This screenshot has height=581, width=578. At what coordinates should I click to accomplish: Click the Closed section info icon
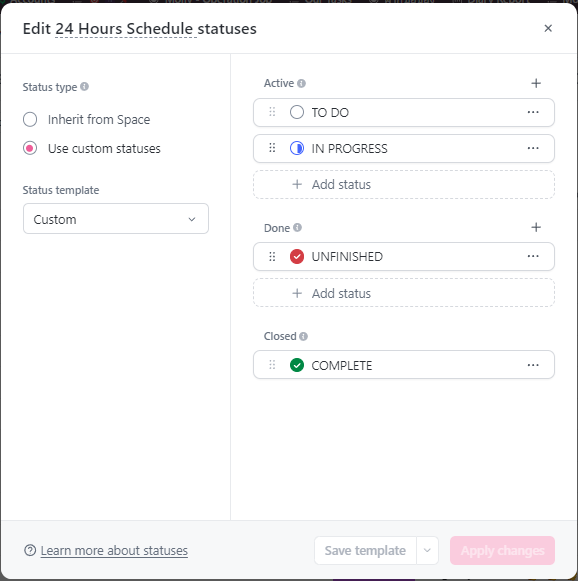pyautogui.click(x=303, y=336)
